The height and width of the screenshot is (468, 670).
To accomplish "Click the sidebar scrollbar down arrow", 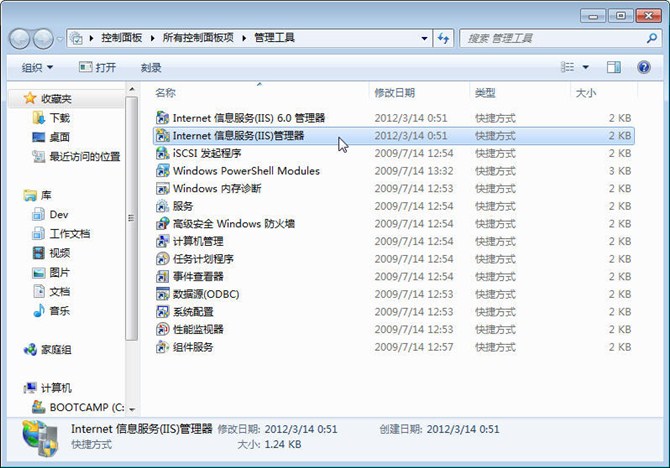I will 132,409.
